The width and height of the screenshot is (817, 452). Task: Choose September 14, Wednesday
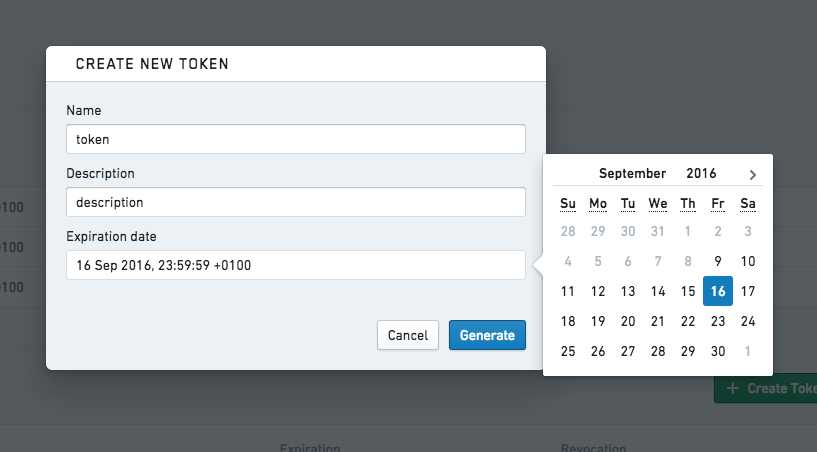point(658,291)
